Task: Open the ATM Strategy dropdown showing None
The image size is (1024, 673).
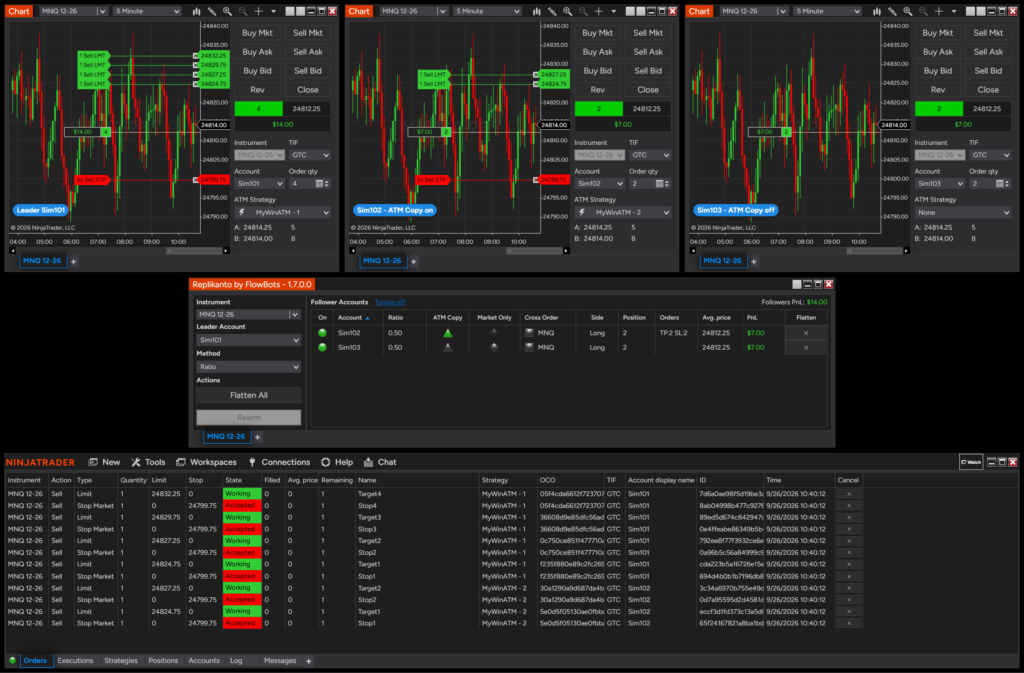Action: 963,213
